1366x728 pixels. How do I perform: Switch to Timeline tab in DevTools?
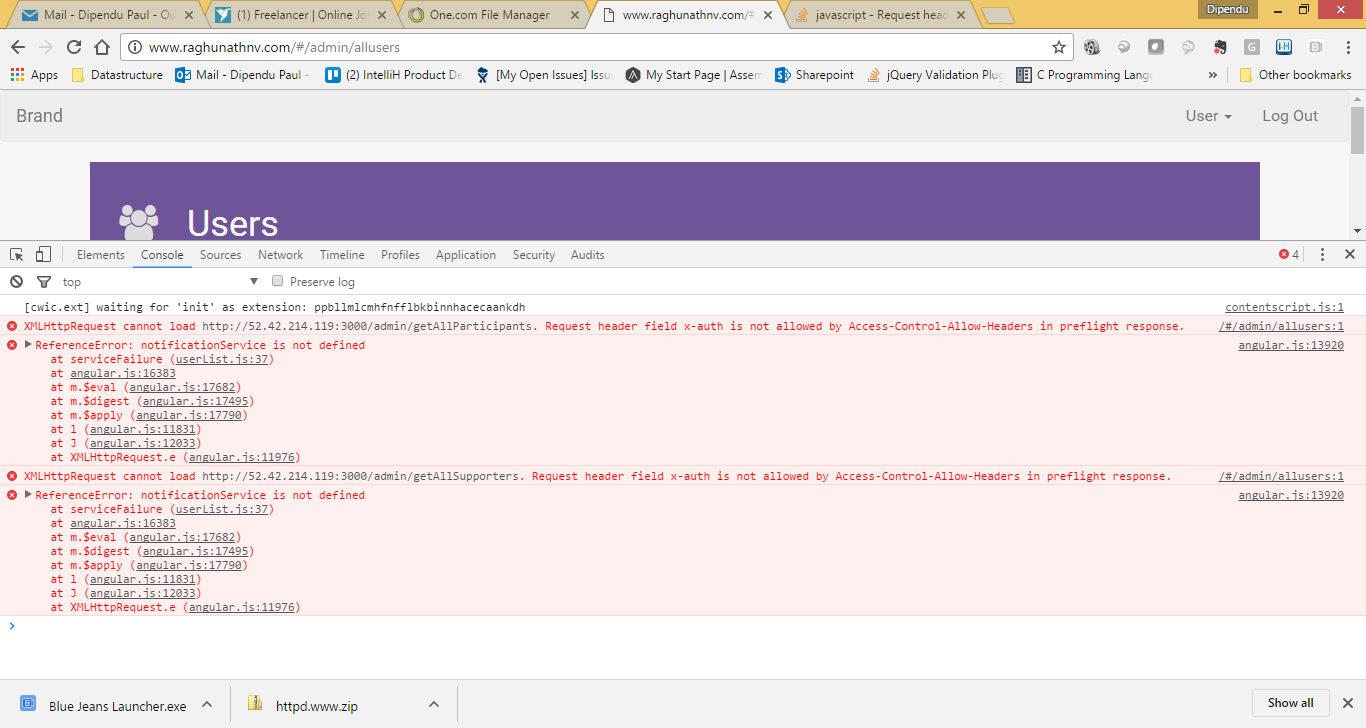pos(342,255)
